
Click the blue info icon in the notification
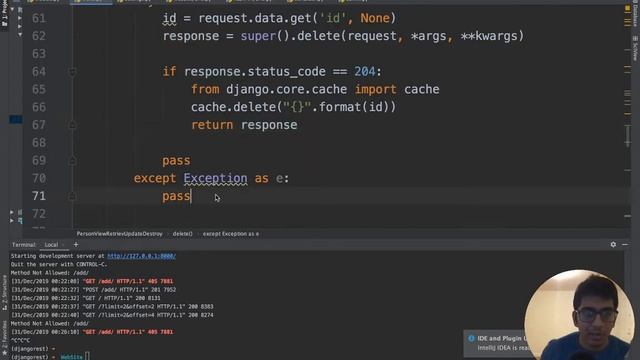tap(471, 338)
